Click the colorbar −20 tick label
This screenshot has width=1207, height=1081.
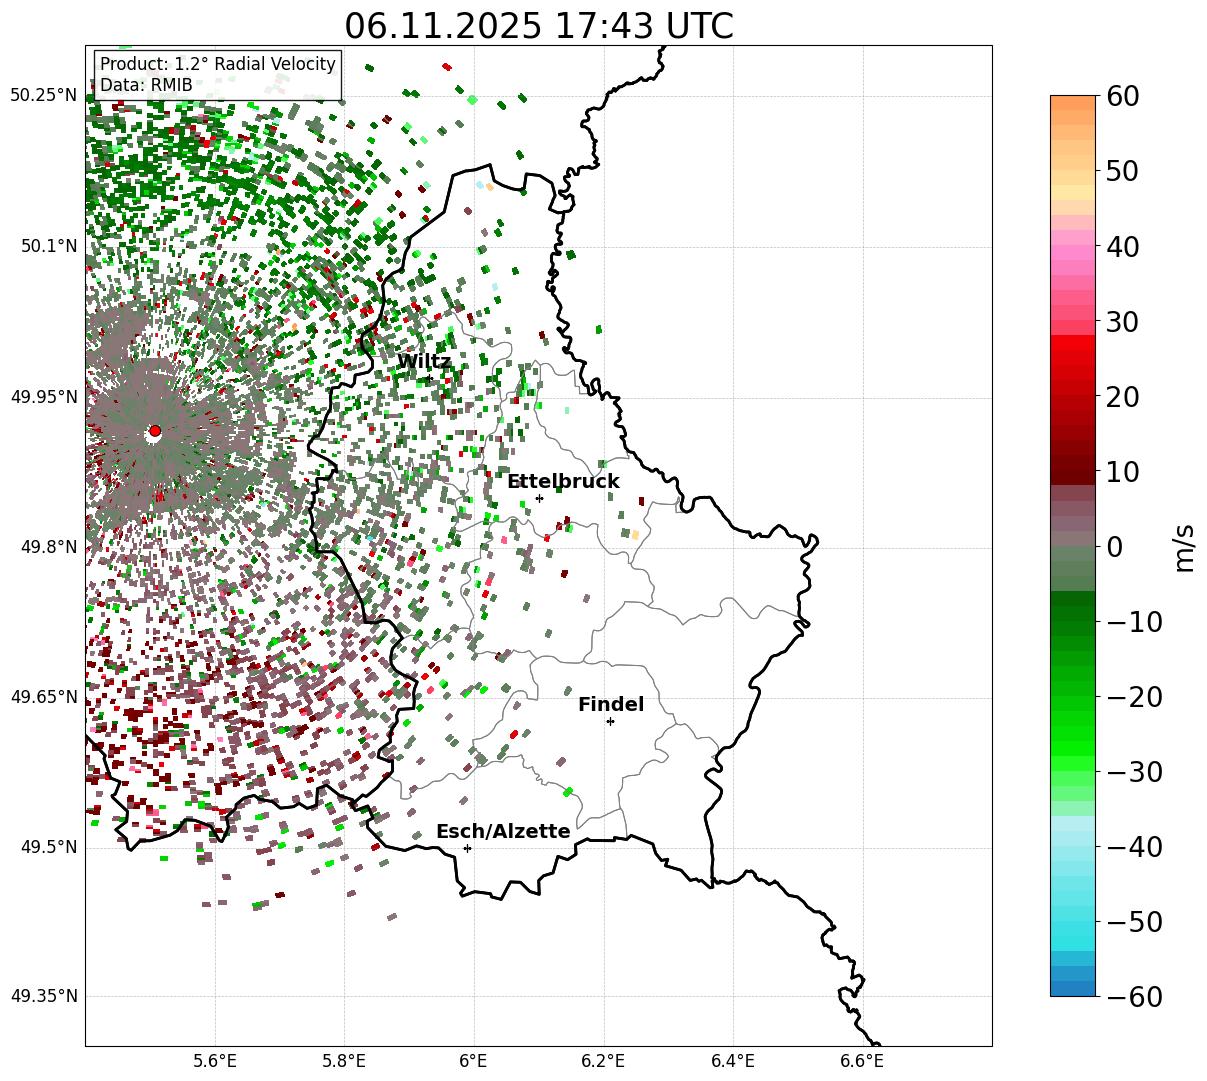tap(1134, 696)
